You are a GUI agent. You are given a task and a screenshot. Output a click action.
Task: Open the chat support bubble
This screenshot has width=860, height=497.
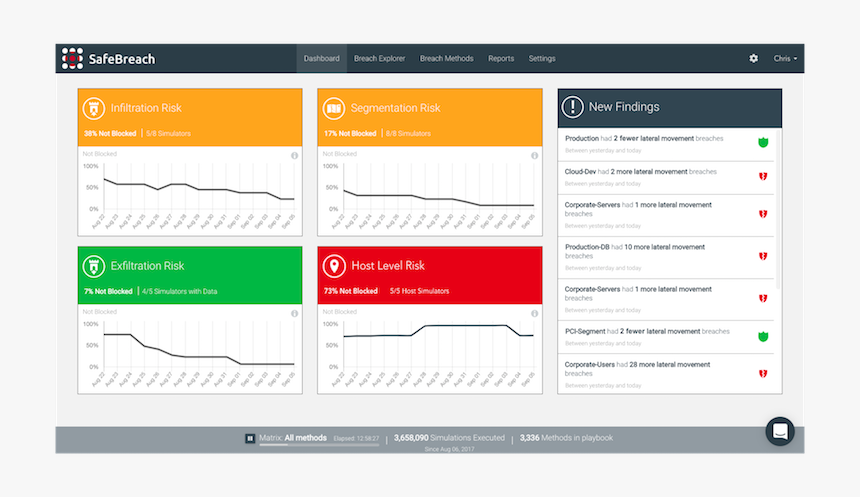click(x=780, y=431)
